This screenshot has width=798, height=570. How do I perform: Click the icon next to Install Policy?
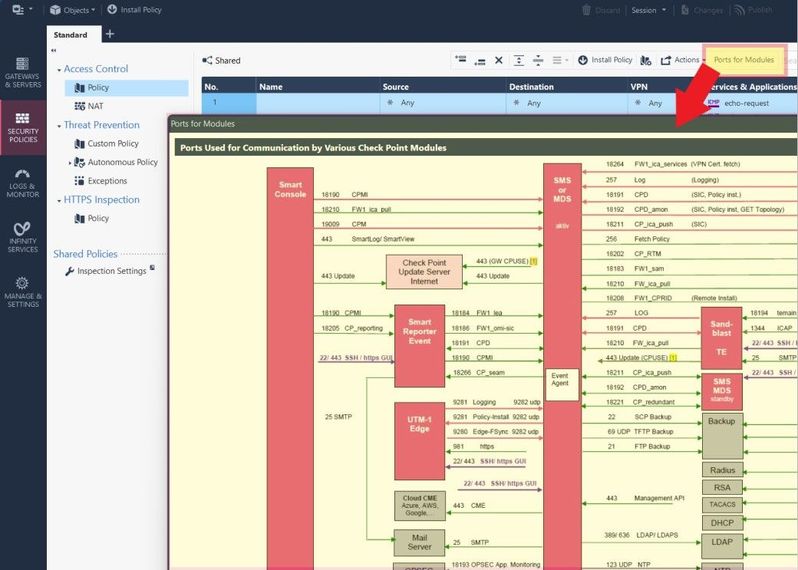click(645, 61)
